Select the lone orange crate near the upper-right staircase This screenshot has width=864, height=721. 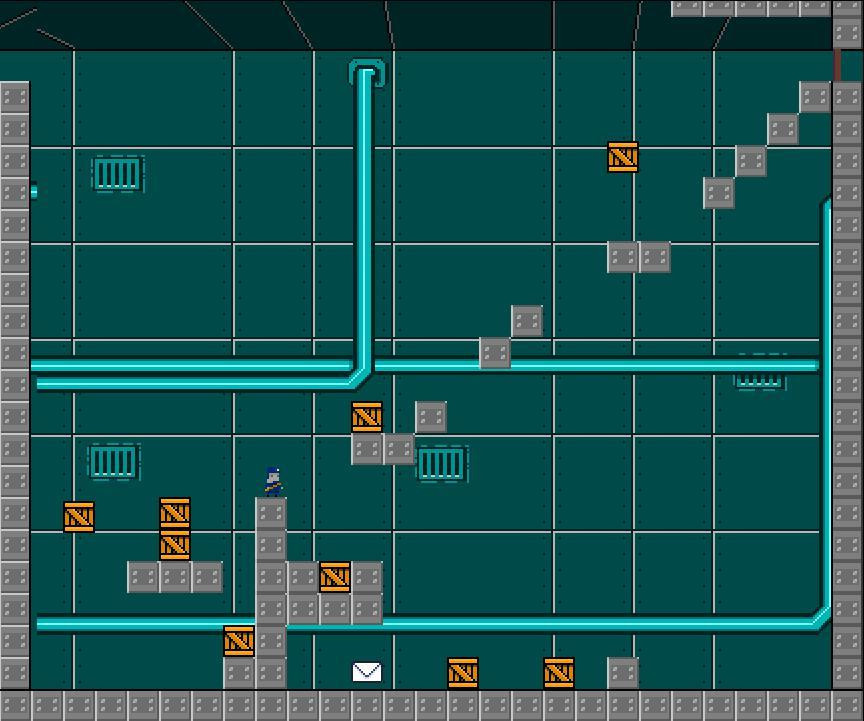[x=623, y=157]
